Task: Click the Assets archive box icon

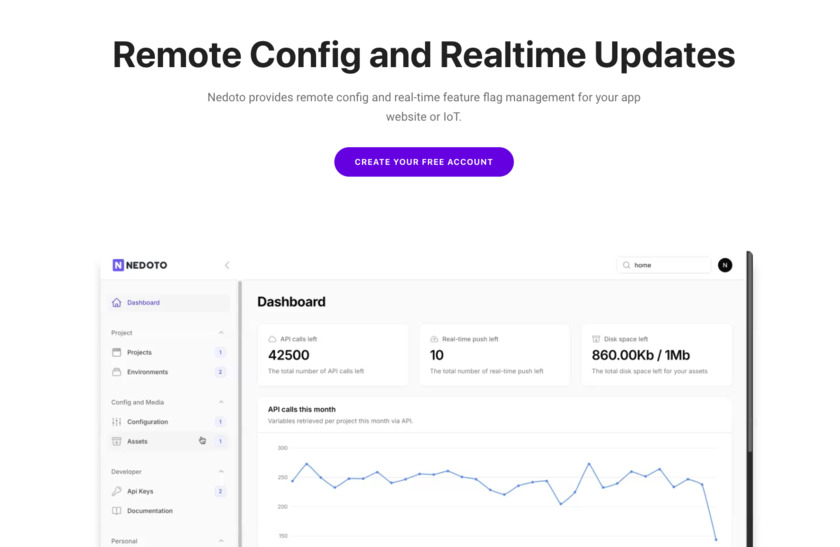Action: (116, 441)
